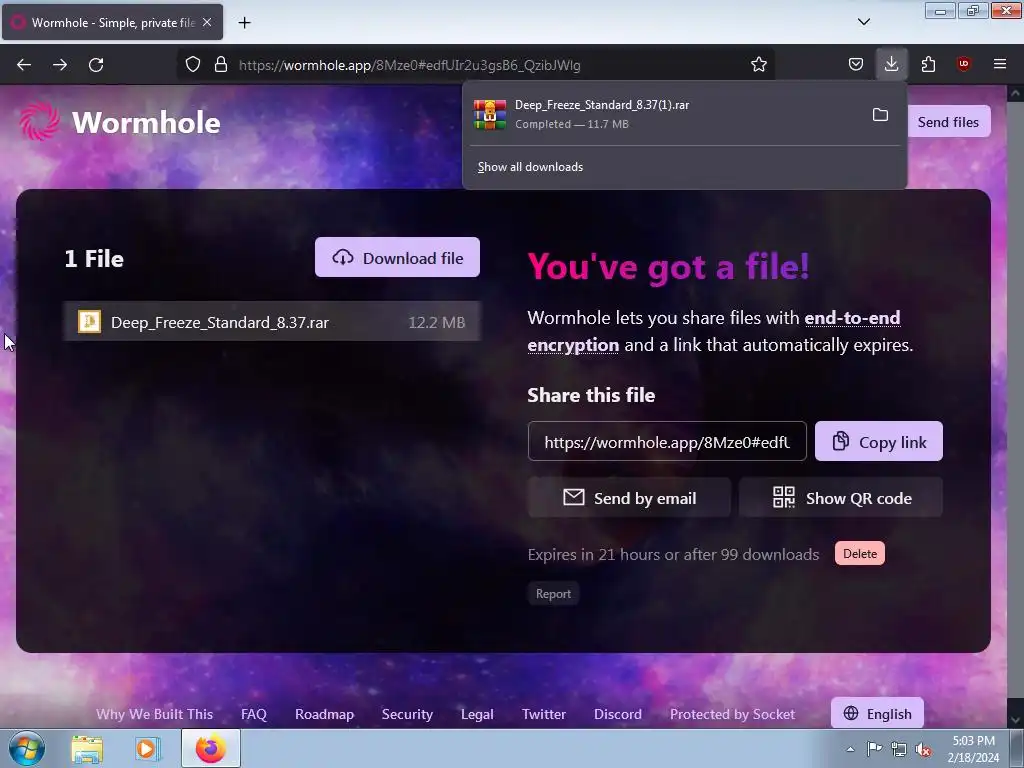Image resolution: width=1024 pixels, height=768 pixels.
Task: Click the Send files button
Action: [948, 122]
